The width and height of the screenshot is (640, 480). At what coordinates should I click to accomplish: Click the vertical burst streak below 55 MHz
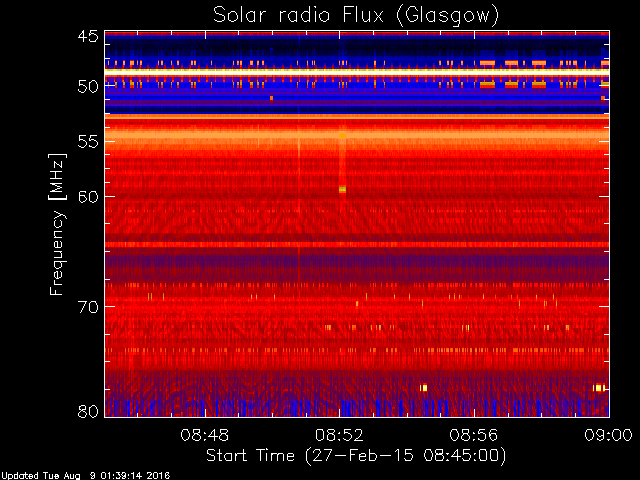(342, 161)
